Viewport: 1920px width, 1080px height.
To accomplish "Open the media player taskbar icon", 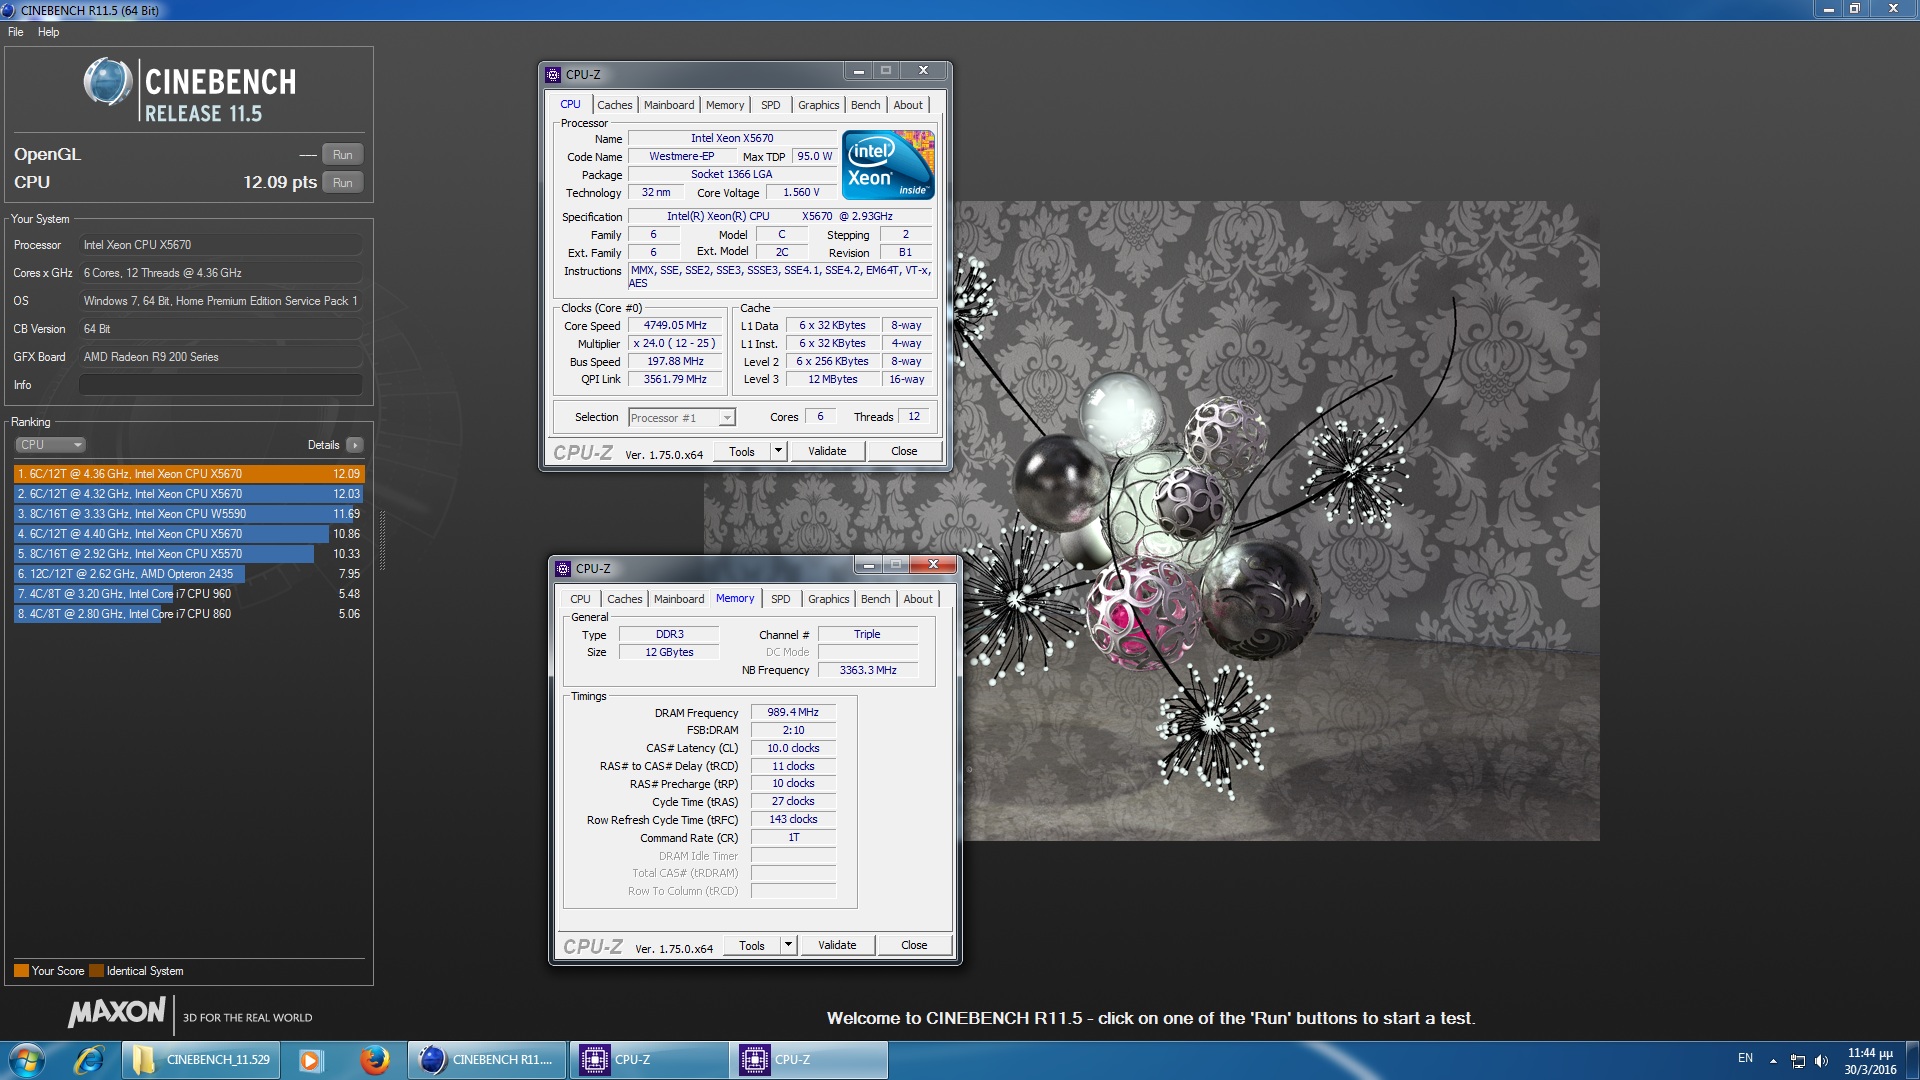I will coord(310,1060).
